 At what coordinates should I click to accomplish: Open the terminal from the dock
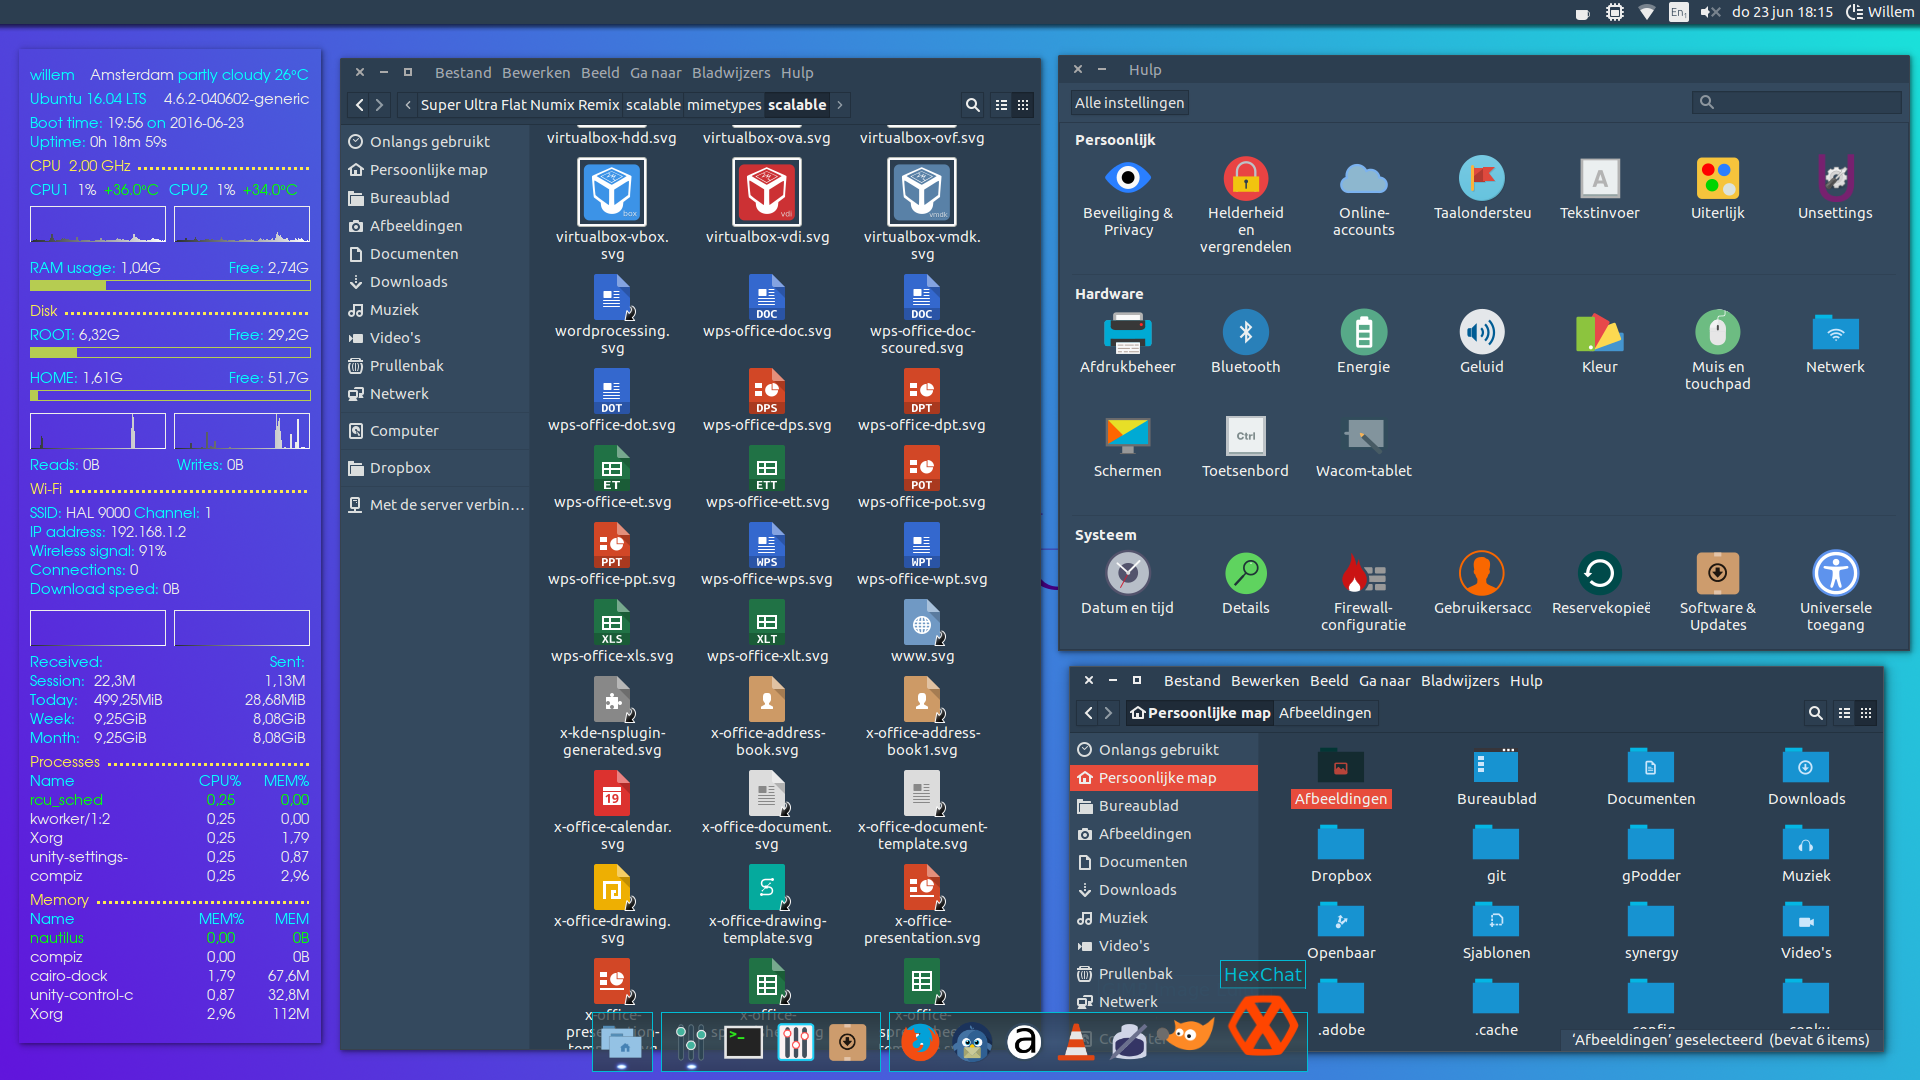[x=743, y=1042]
